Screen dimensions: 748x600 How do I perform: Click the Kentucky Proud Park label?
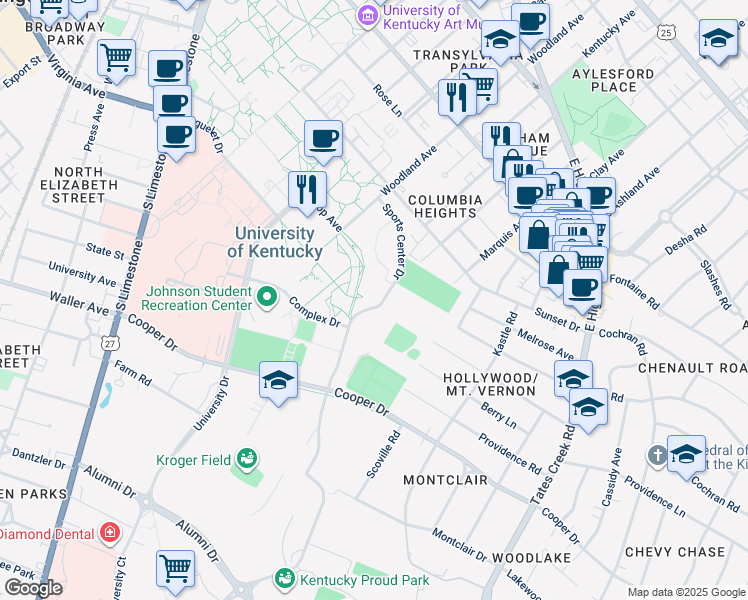coord(365,580)
